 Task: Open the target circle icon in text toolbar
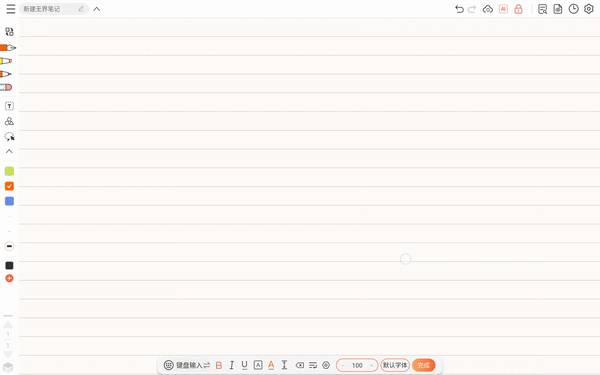pyautogui.click(x=326, y=365)
